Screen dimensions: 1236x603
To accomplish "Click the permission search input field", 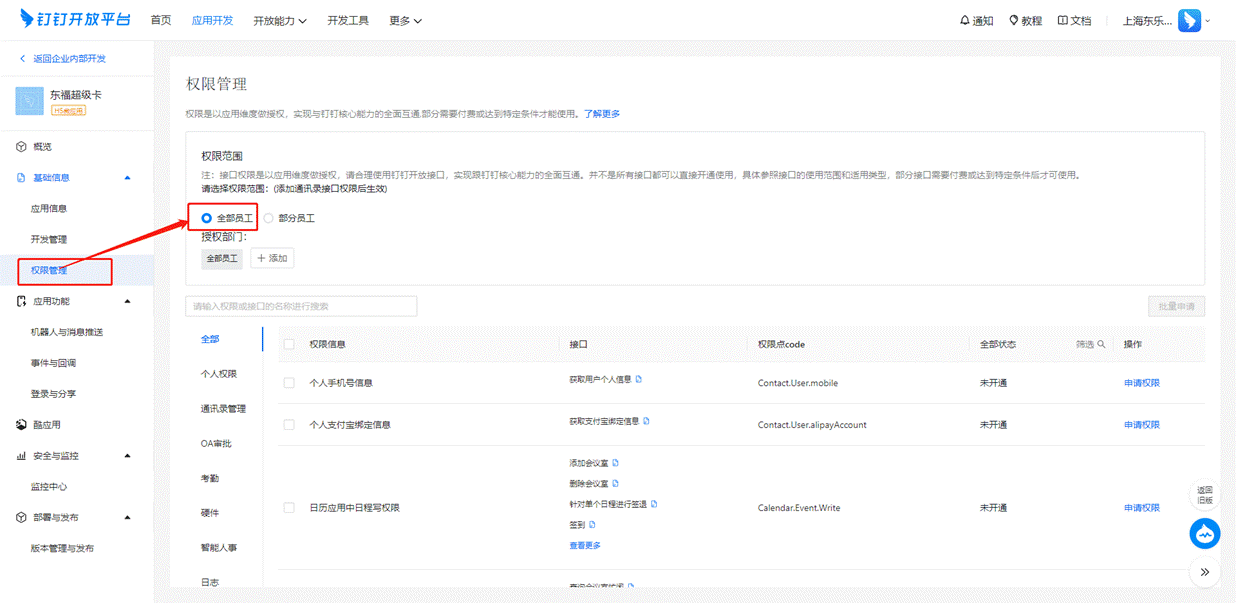I will [x=301, y=306].
